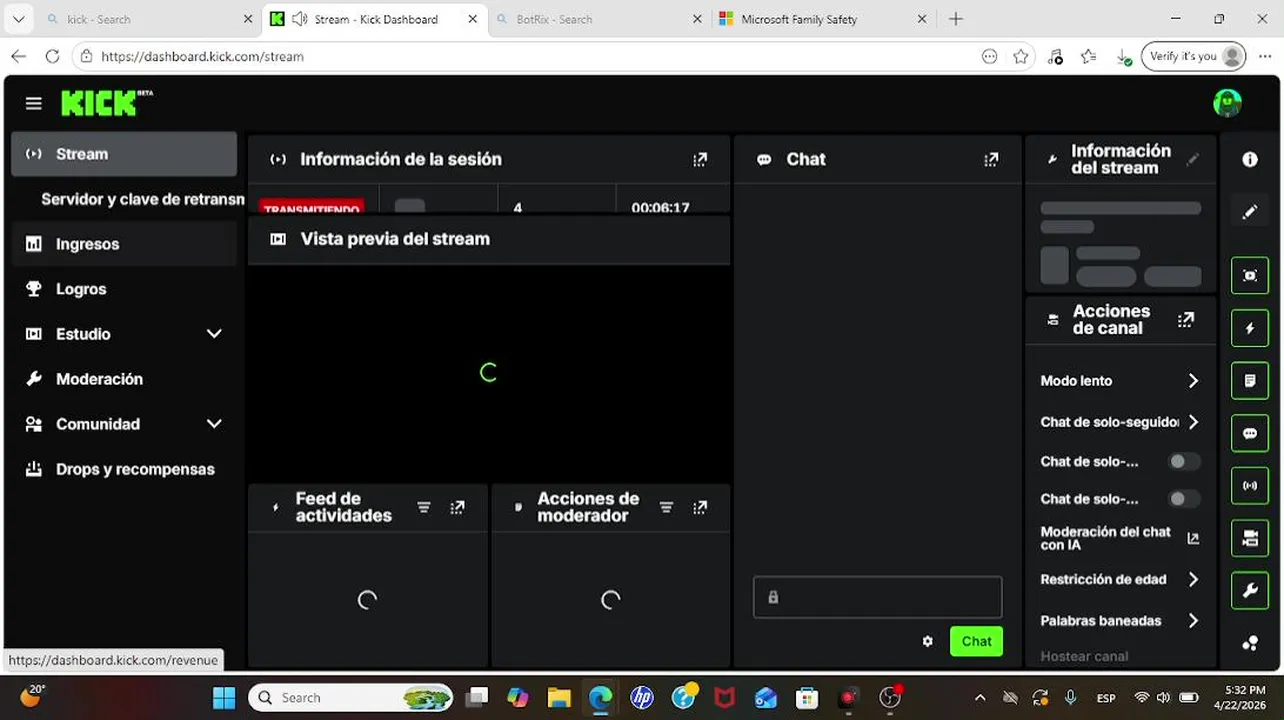This screenshot has width=1284, height=720.
Task: Toggle broadcast session info widget in right toolbar
Action: pyautogui.click(x=1250, y=486)
